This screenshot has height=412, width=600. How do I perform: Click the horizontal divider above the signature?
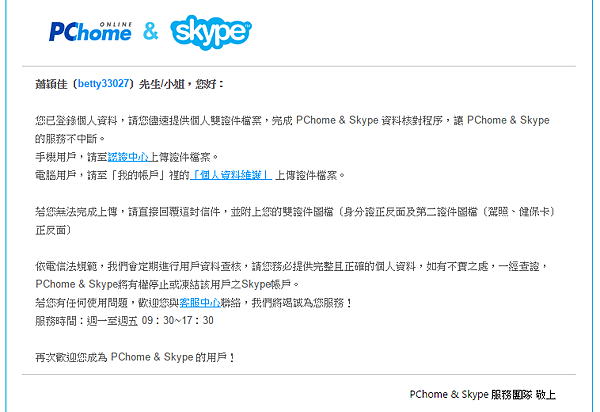tap(299, 375)
